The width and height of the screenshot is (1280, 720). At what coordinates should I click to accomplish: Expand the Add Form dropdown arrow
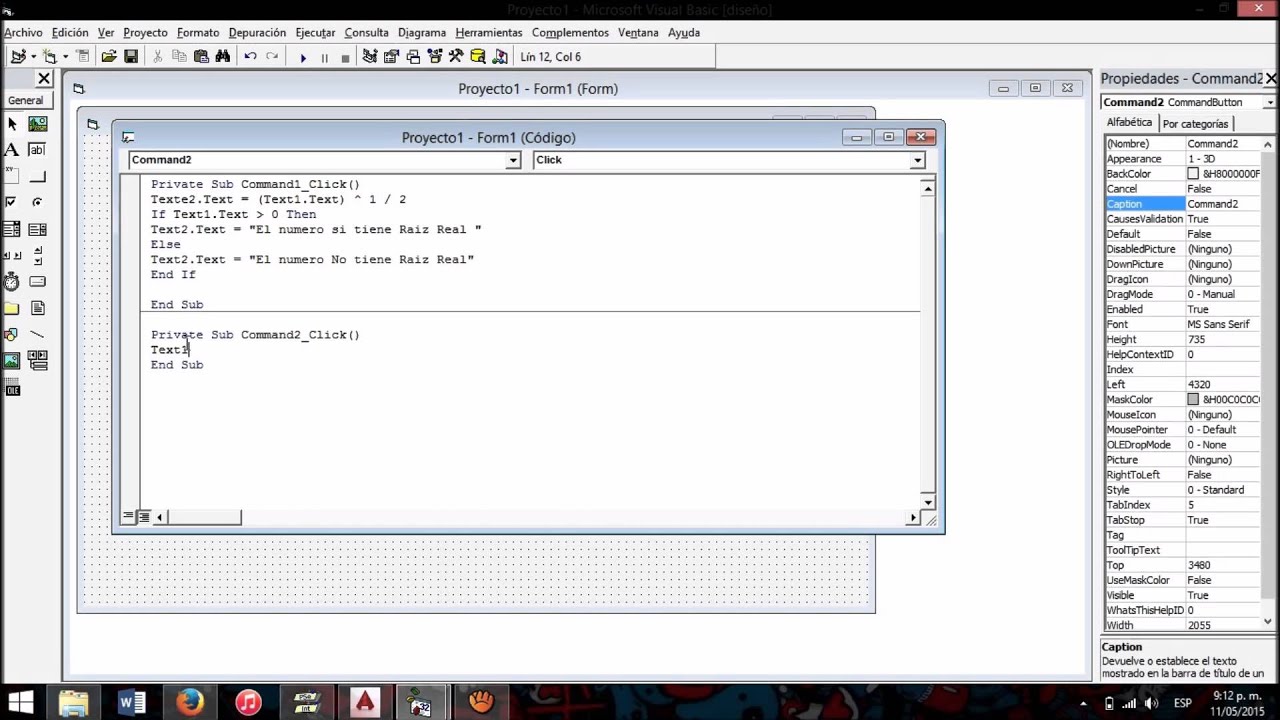coord(65,57)
